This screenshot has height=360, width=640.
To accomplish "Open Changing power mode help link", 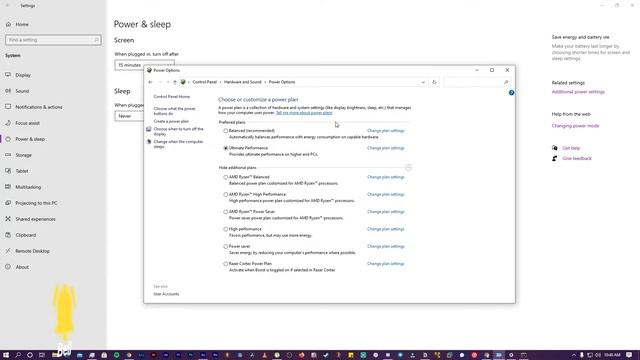I will click(x=576, y=126).
